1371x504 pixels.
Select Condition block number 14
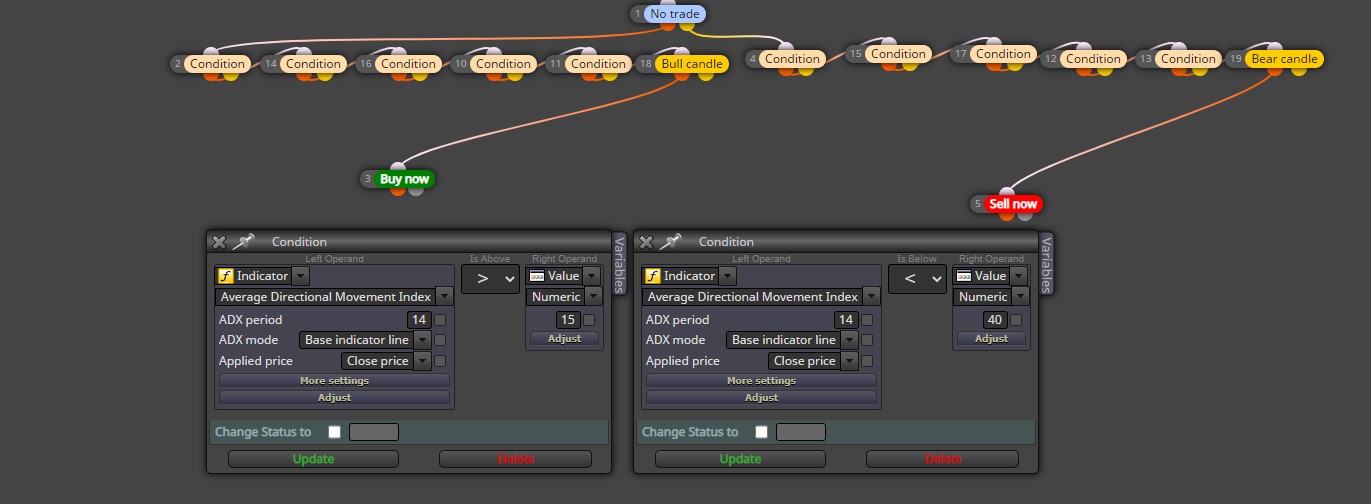coord(312,63)
